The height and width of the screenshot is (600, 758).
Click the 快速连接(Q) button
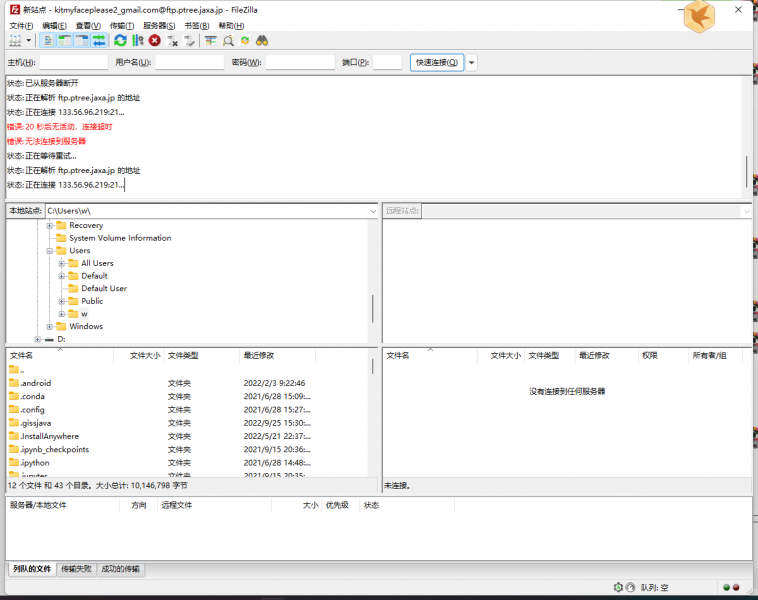pyautogui.click(x=437, y=62)
